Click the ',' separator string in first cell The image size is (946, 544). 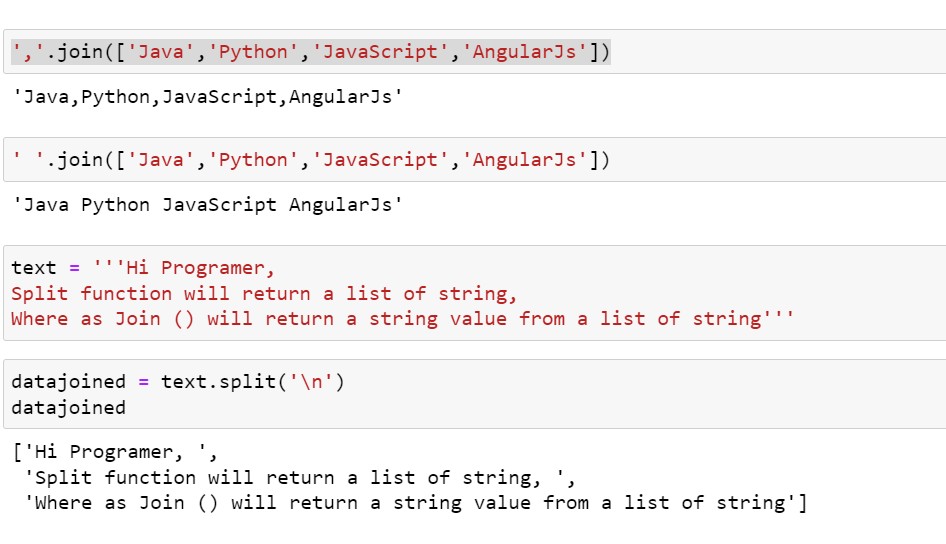[28, 52]
